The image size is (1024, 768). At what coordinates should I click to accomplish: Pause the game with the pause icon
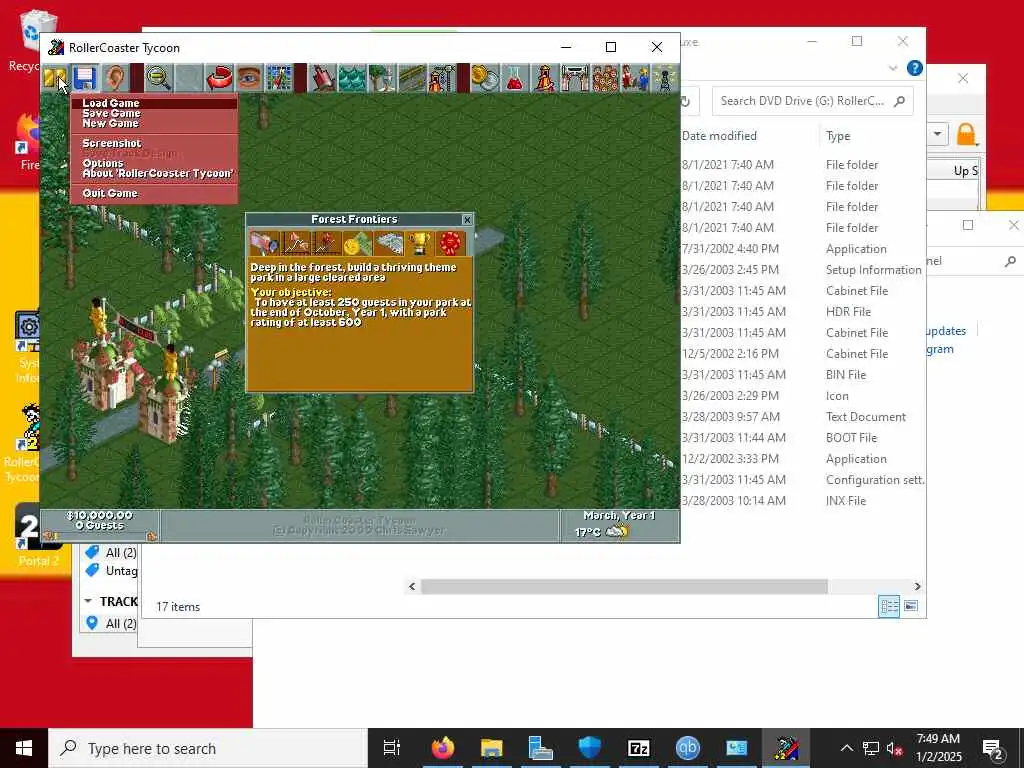[56, 78]
